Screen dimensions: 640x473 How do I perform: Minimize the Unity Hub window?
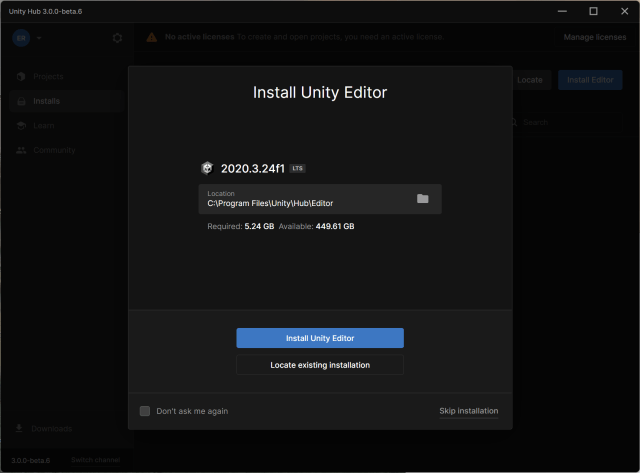(x=562, y=11)
